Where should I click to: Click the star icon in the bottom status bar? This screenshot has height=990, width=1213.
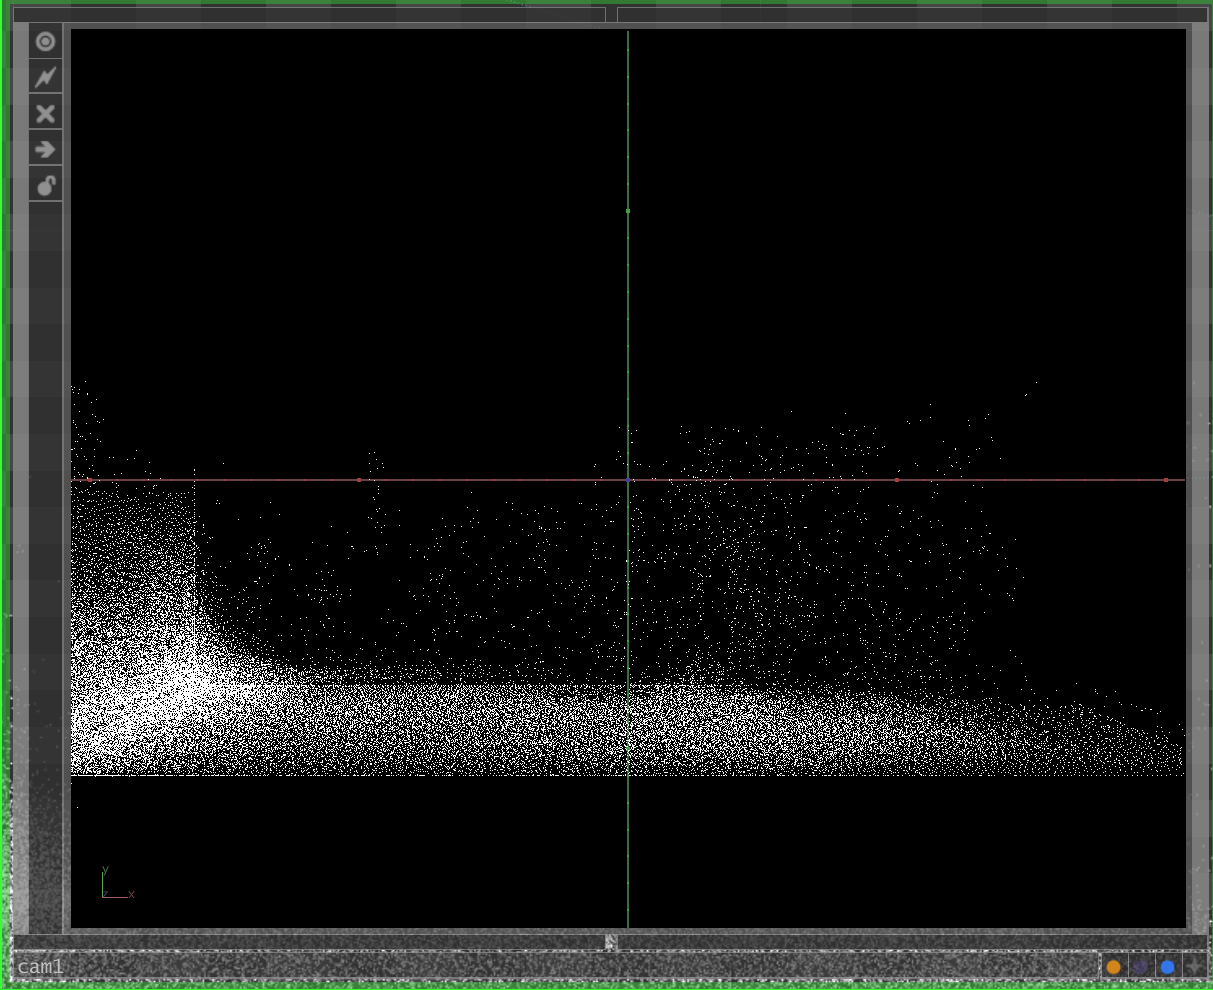click(1194, 966)
